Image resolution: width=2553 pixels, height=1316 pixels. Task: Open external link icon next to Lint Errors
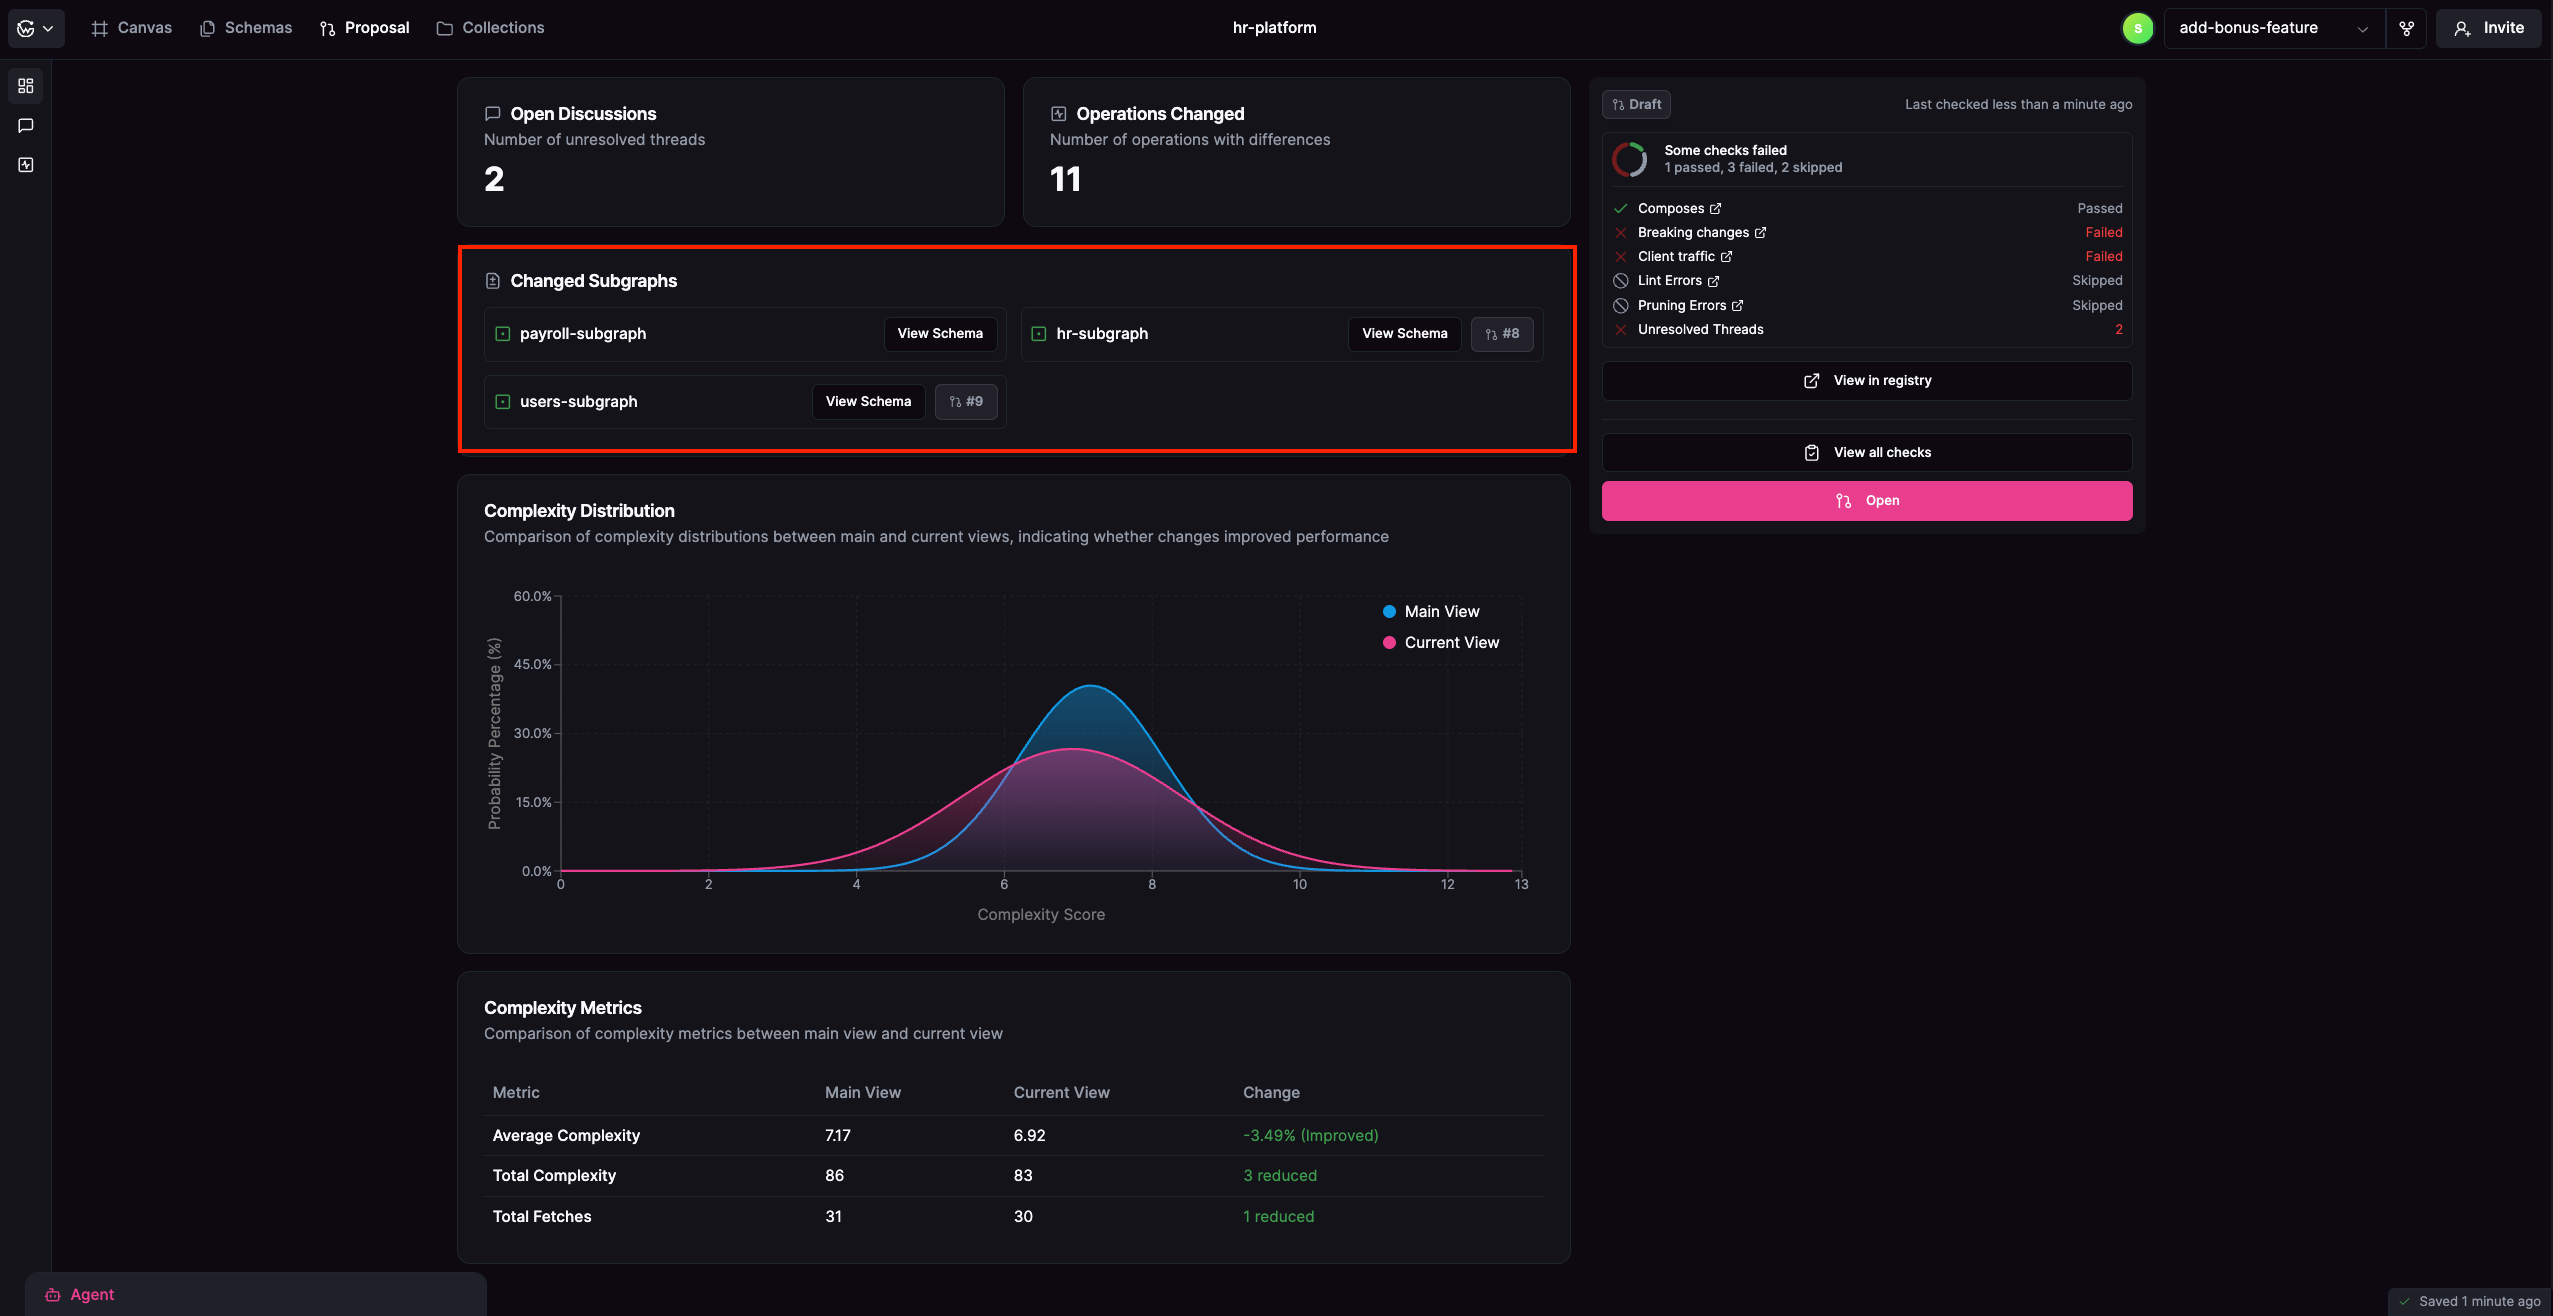1713,281
